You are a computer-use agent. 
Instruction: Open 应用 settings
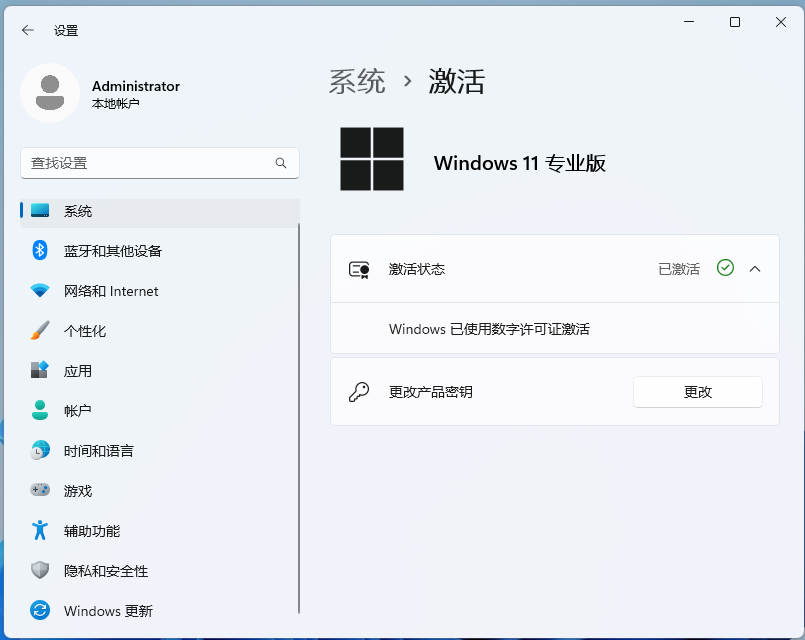pyautogui.click(x=160, y=371)
